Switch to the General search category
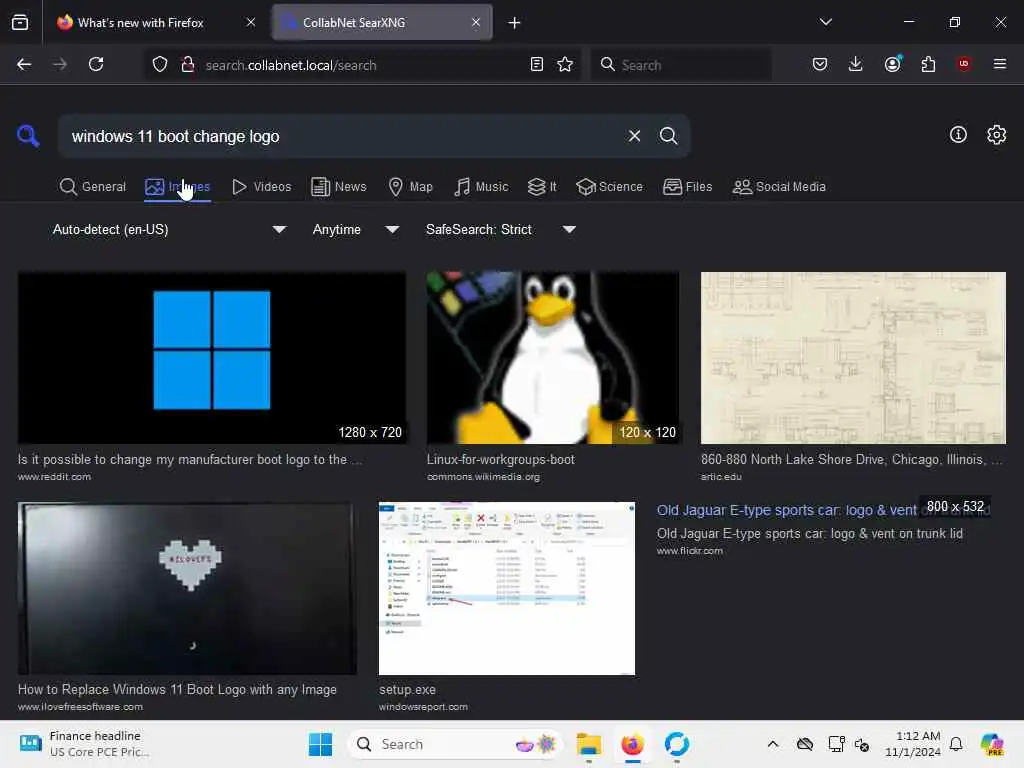This screenshot has width=1024, height=768. coord(92,187)
